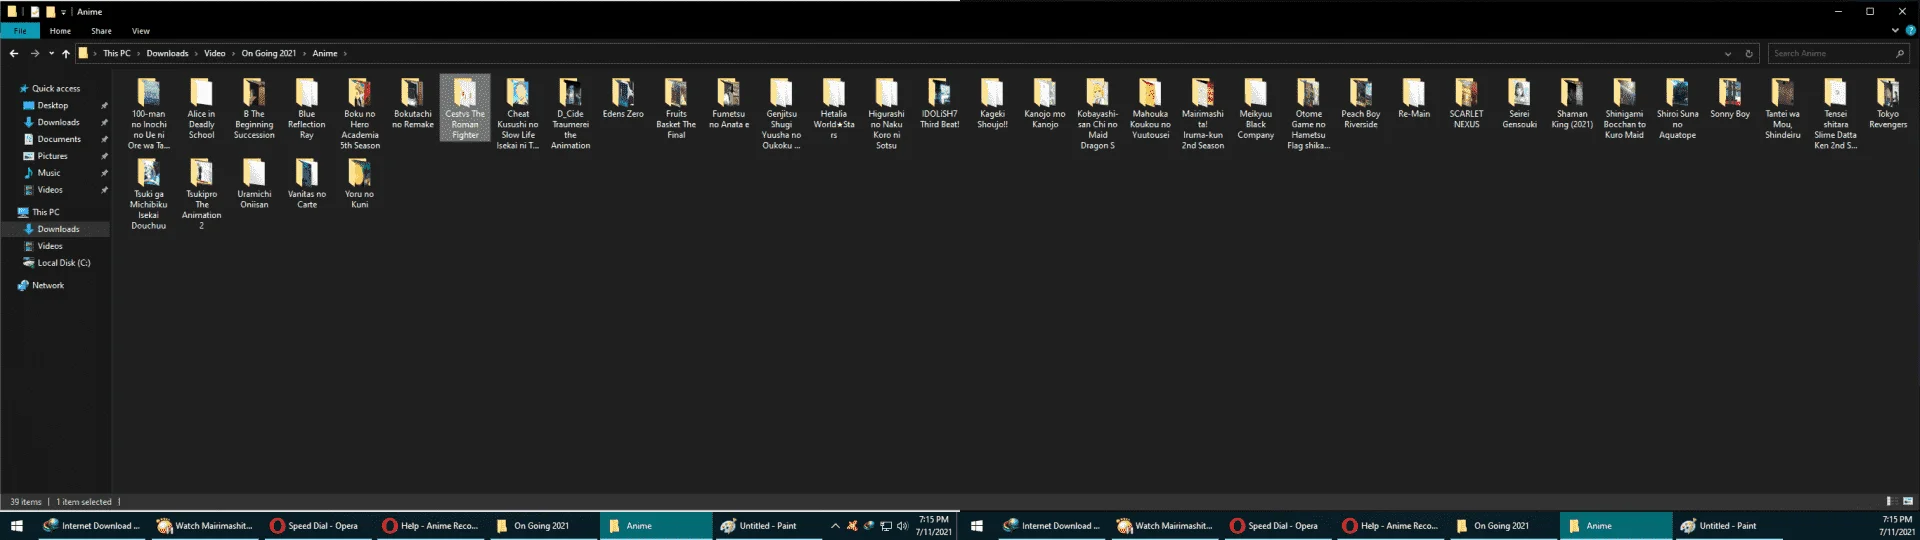Screen dimensions: 1920x540
Task: Select the Tsuki ga Michibiku Isekai Douchuu folder
Action: 149,194
